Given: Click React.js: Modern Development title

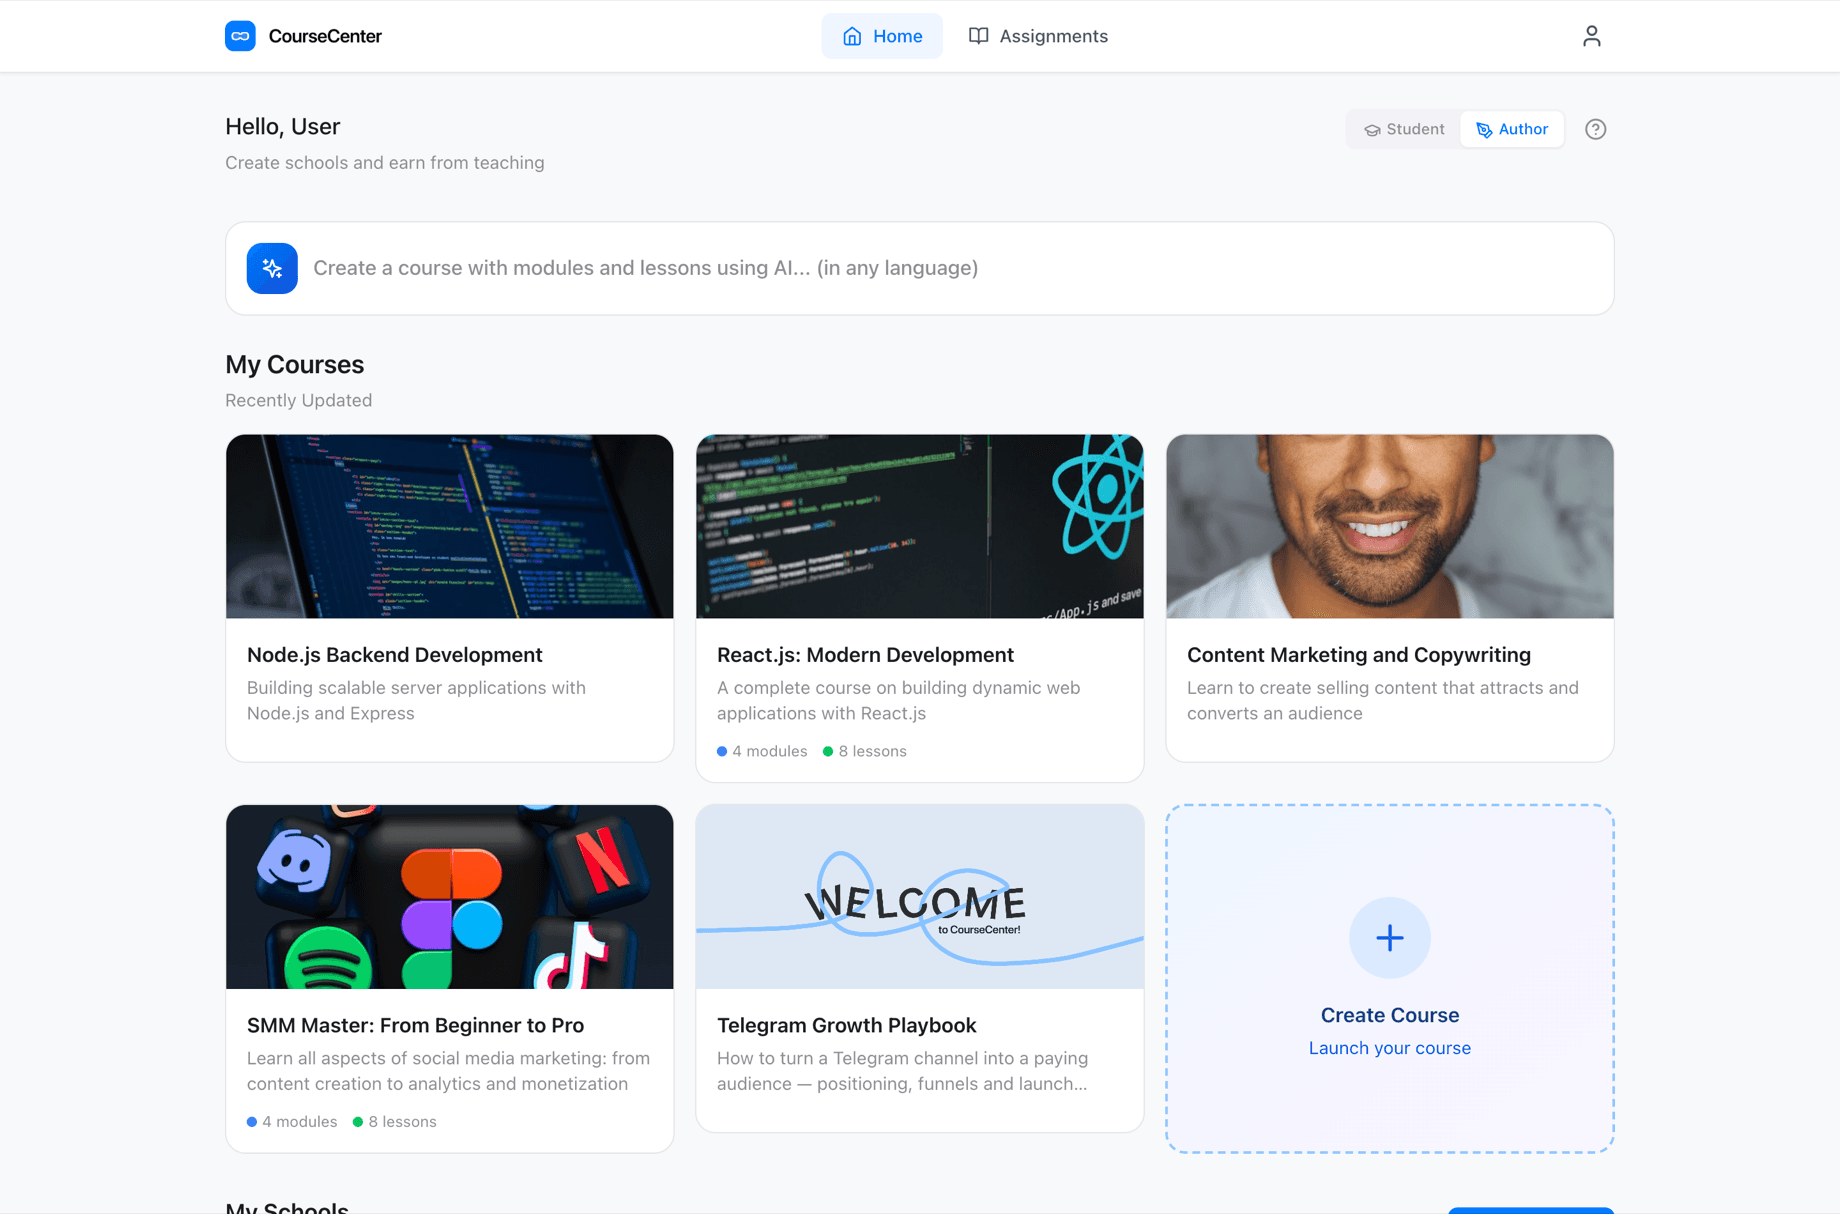Looking at the screenshot, I should click(865, 655).
